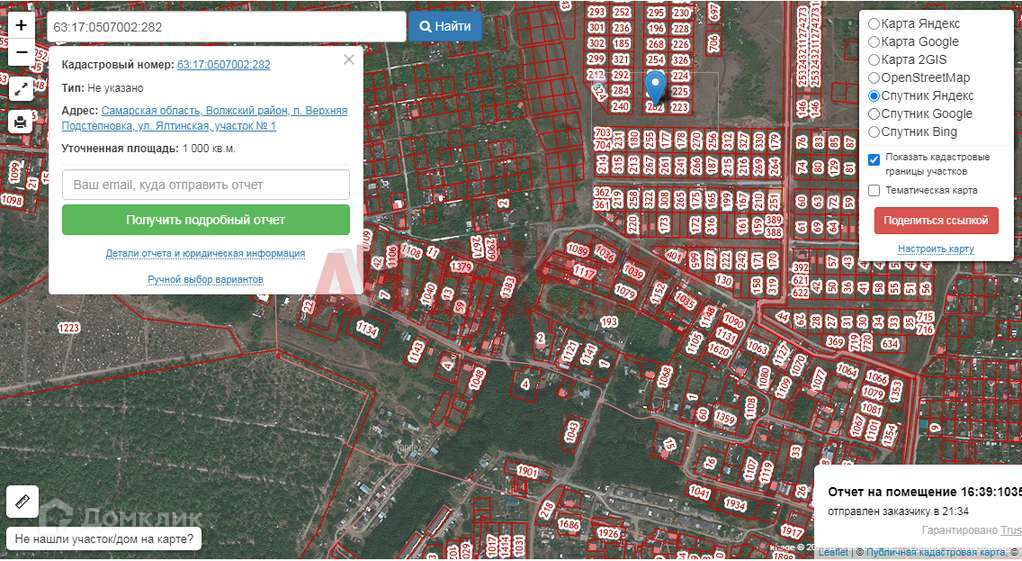Select Спутник Яндекс radio option
The height and width of the screenshot is (561, 1022).
[x=874, y=96]
